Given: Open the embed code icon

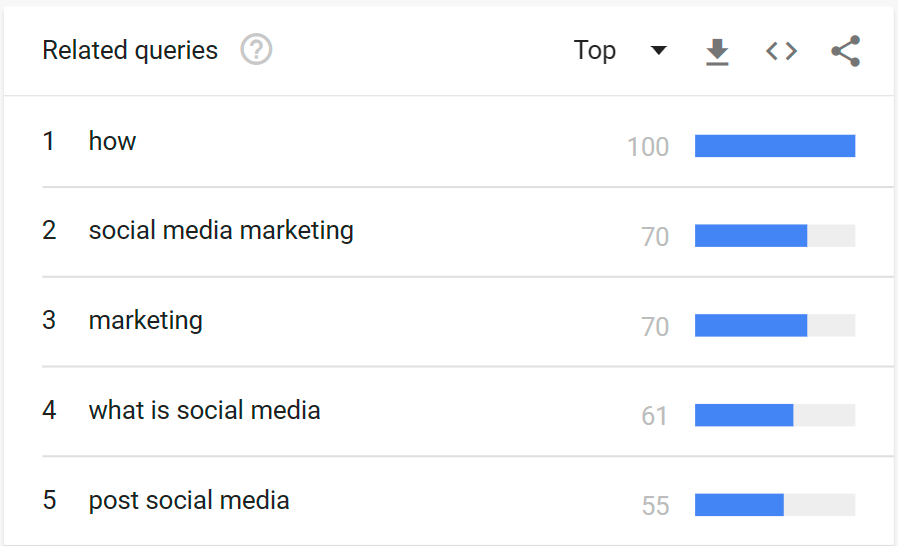Looking at the screenshot, I should [781, 51].
